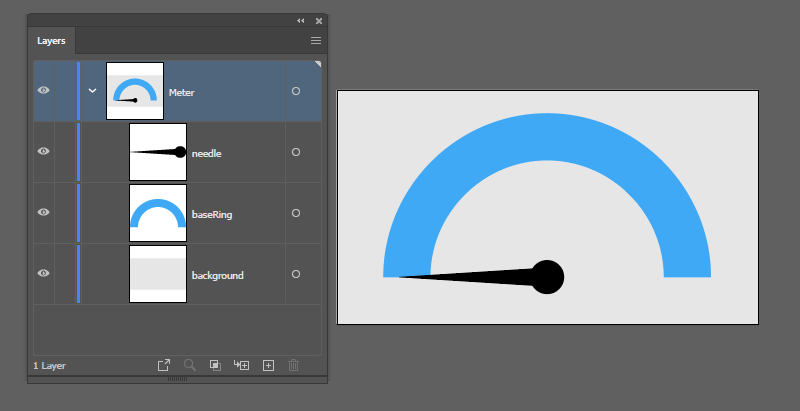Click the baseRing row target circle
The height and width of the screenshot is (411, 800).
pos(296,213)
